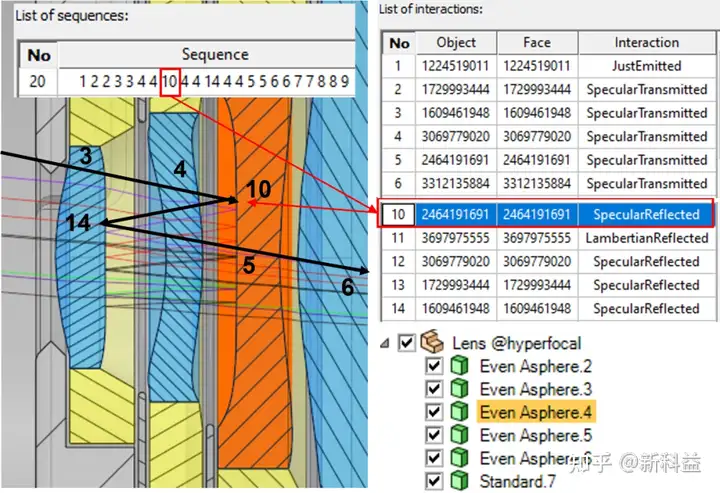Uncheck Even Asphere.2 checkbox

[x=433, y=365]
